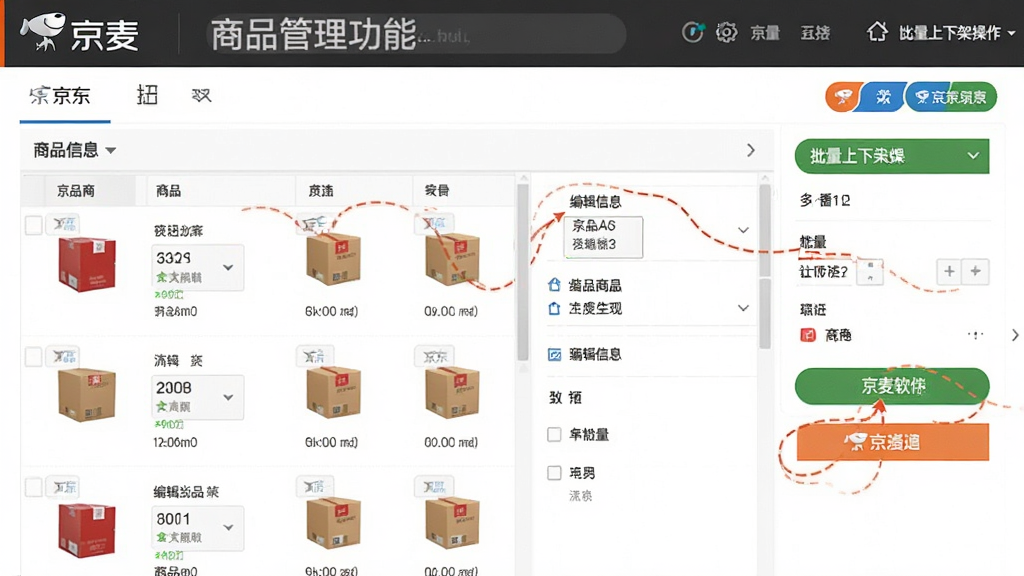Open the 3329 dropdown
Screen dimensions: 1024x576
coord(198,267)
